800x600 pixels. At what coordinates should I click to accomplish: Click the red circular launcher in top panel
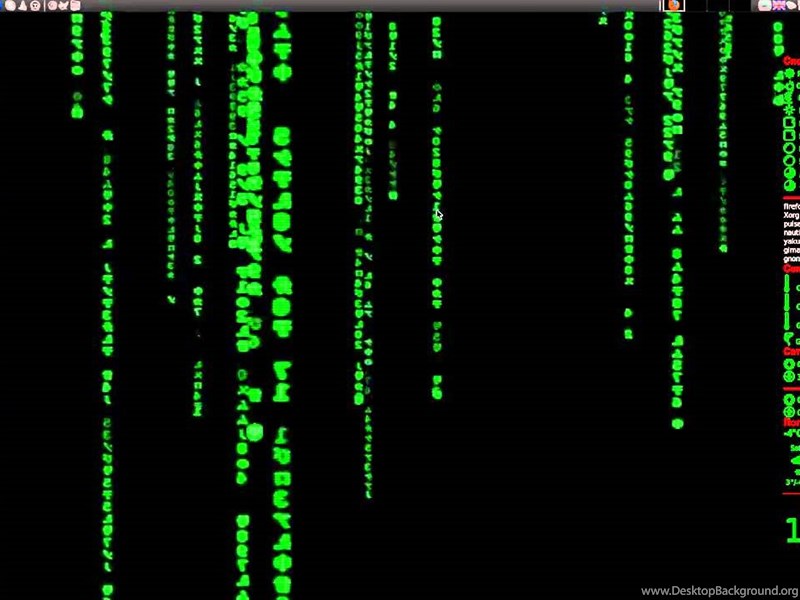(52, 5)
